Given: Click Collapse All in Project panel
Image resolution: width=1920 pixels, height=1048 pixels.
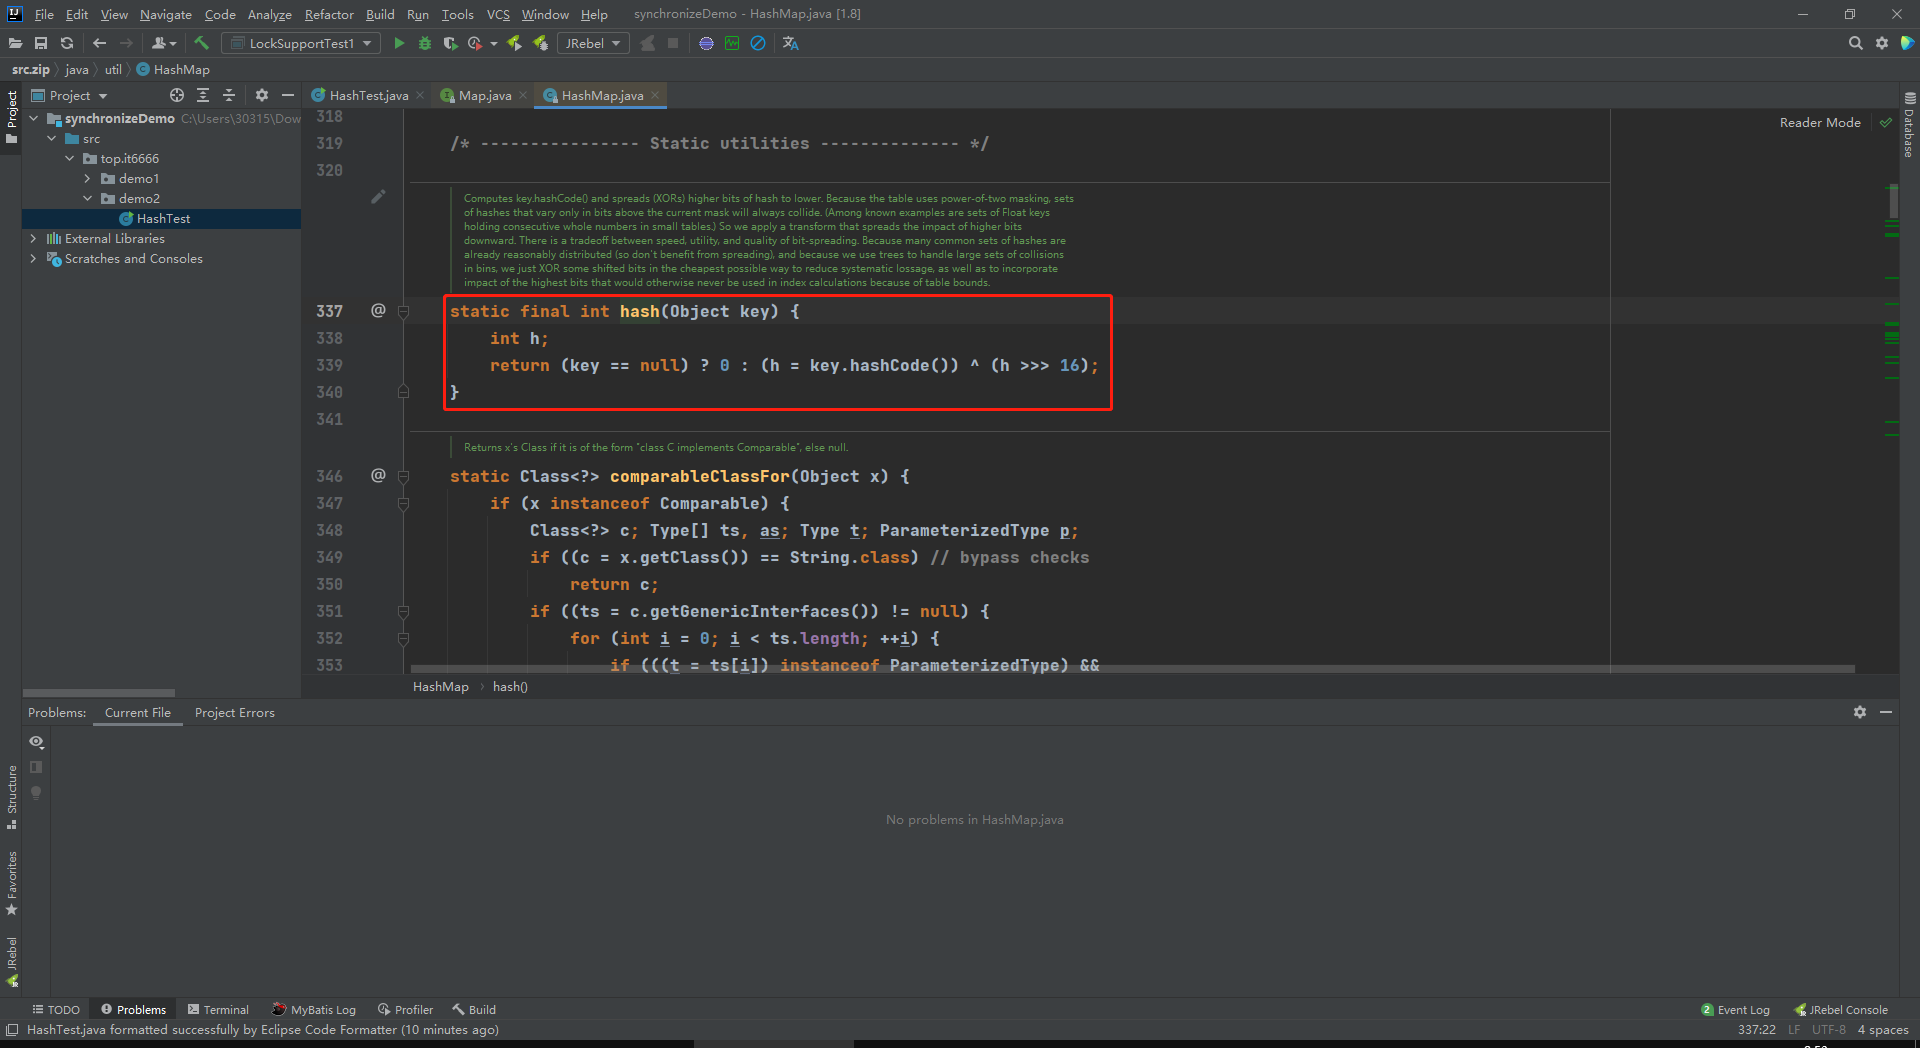Looking at the screenshot, I should point(229,95).
